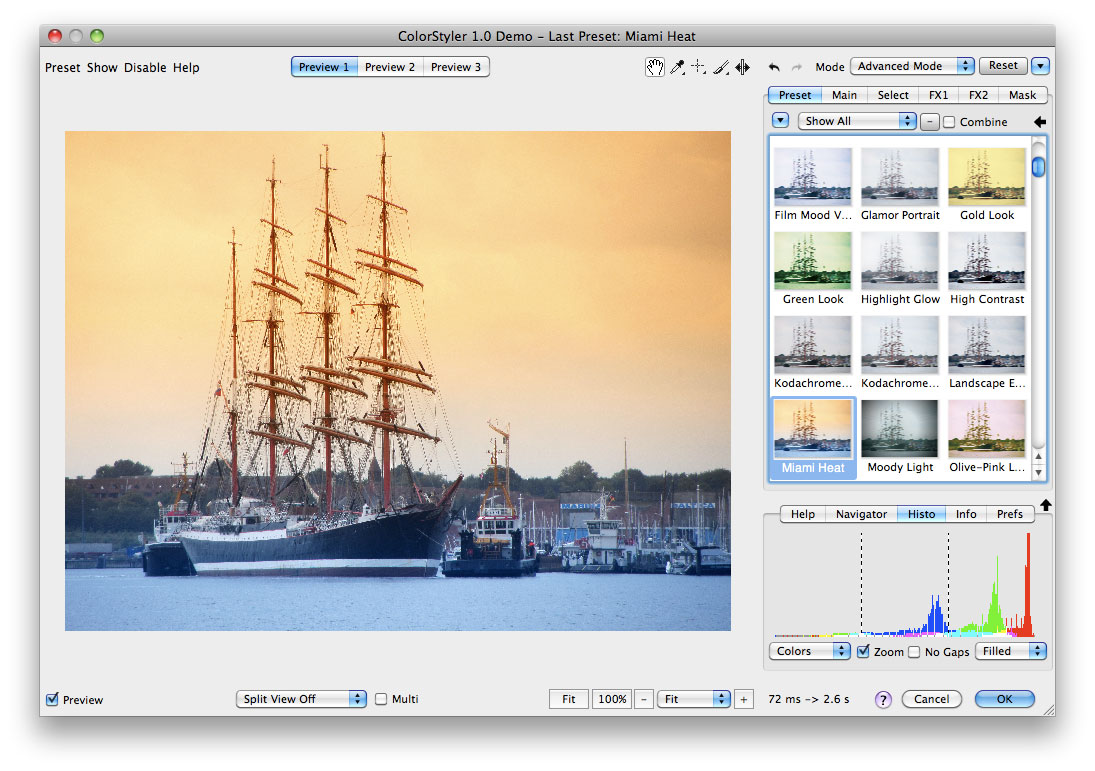Select the Film Mood preset thumbnail

[x=813, y=176]
